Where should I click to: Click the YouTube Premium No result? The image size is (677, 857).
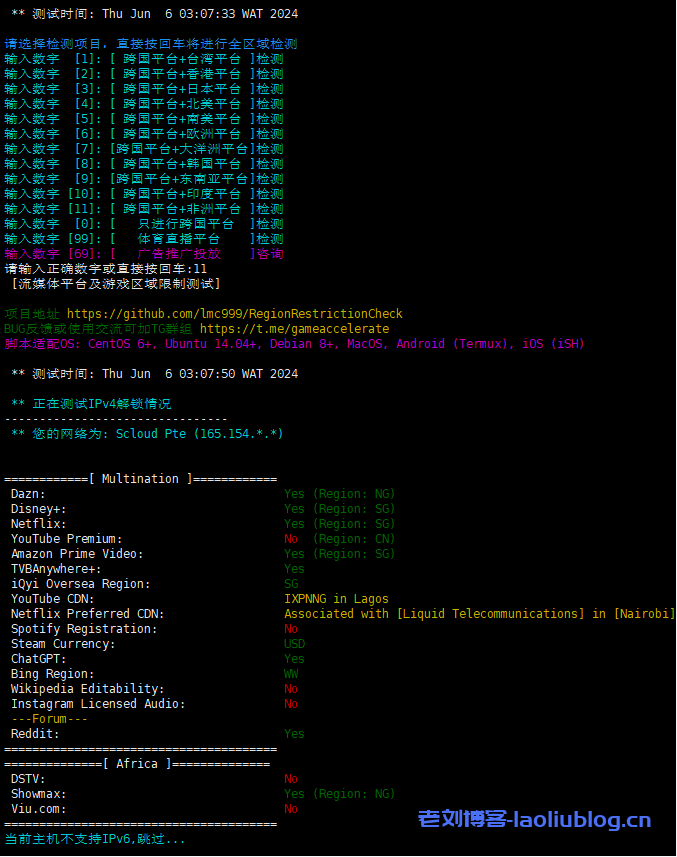point(291,539)
